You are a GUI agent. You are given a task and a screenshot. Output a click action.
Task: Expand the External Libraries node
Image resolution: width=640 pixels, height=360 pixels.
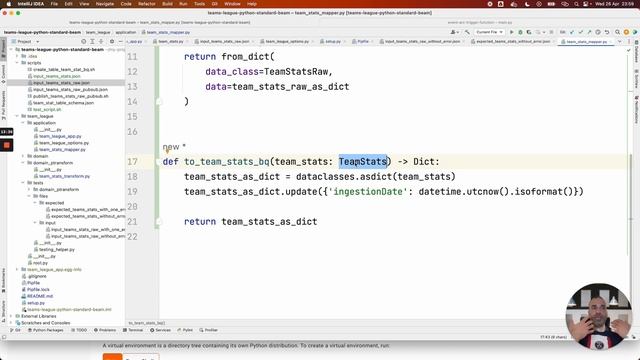(11, 316)
